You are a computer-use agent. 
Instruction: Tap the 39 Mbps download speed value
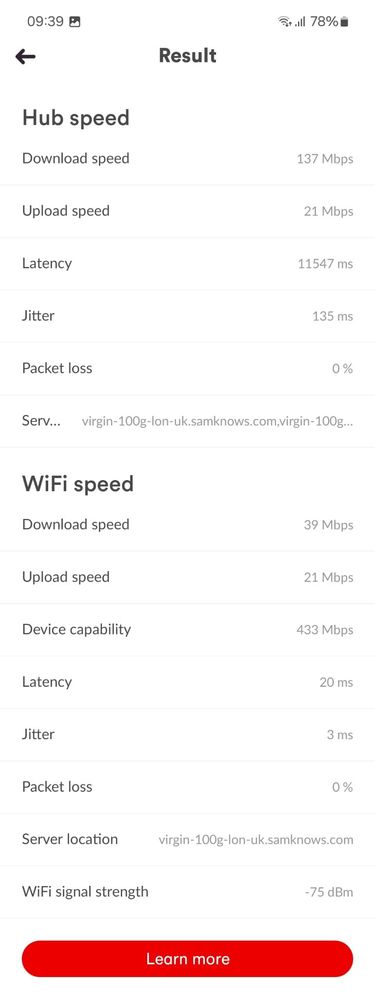click(x=329, y=525)
